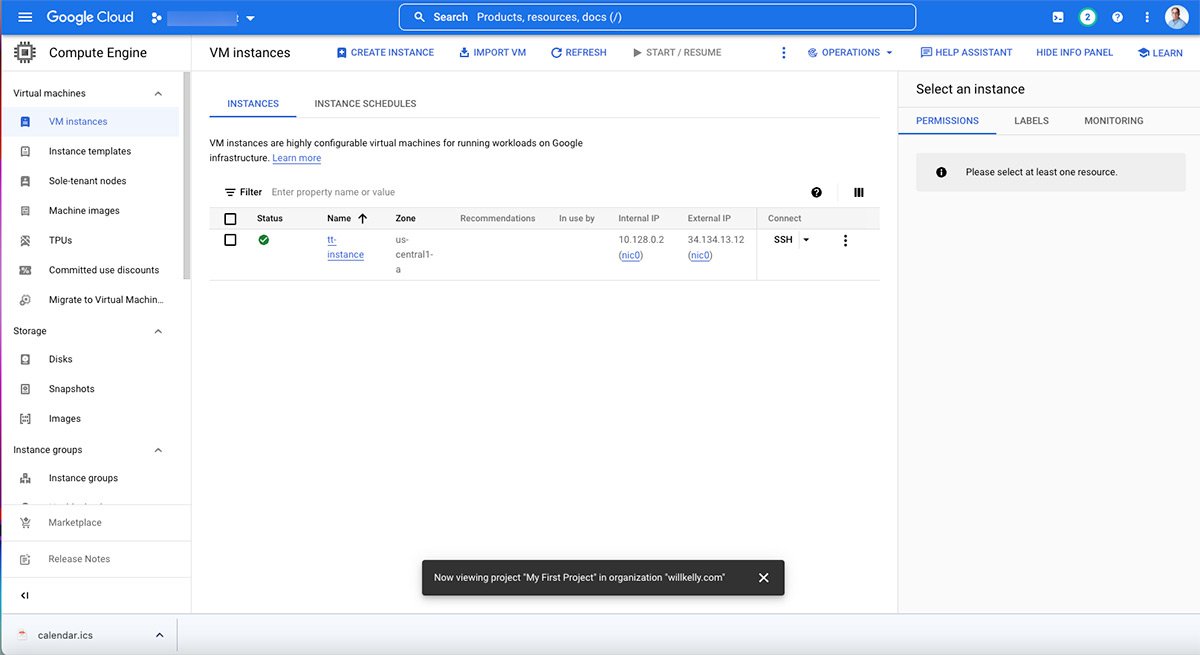This screenshot has height=655, width=1200.
Task: Collapse the left navigation sidebar
Action: click(25, 595)
